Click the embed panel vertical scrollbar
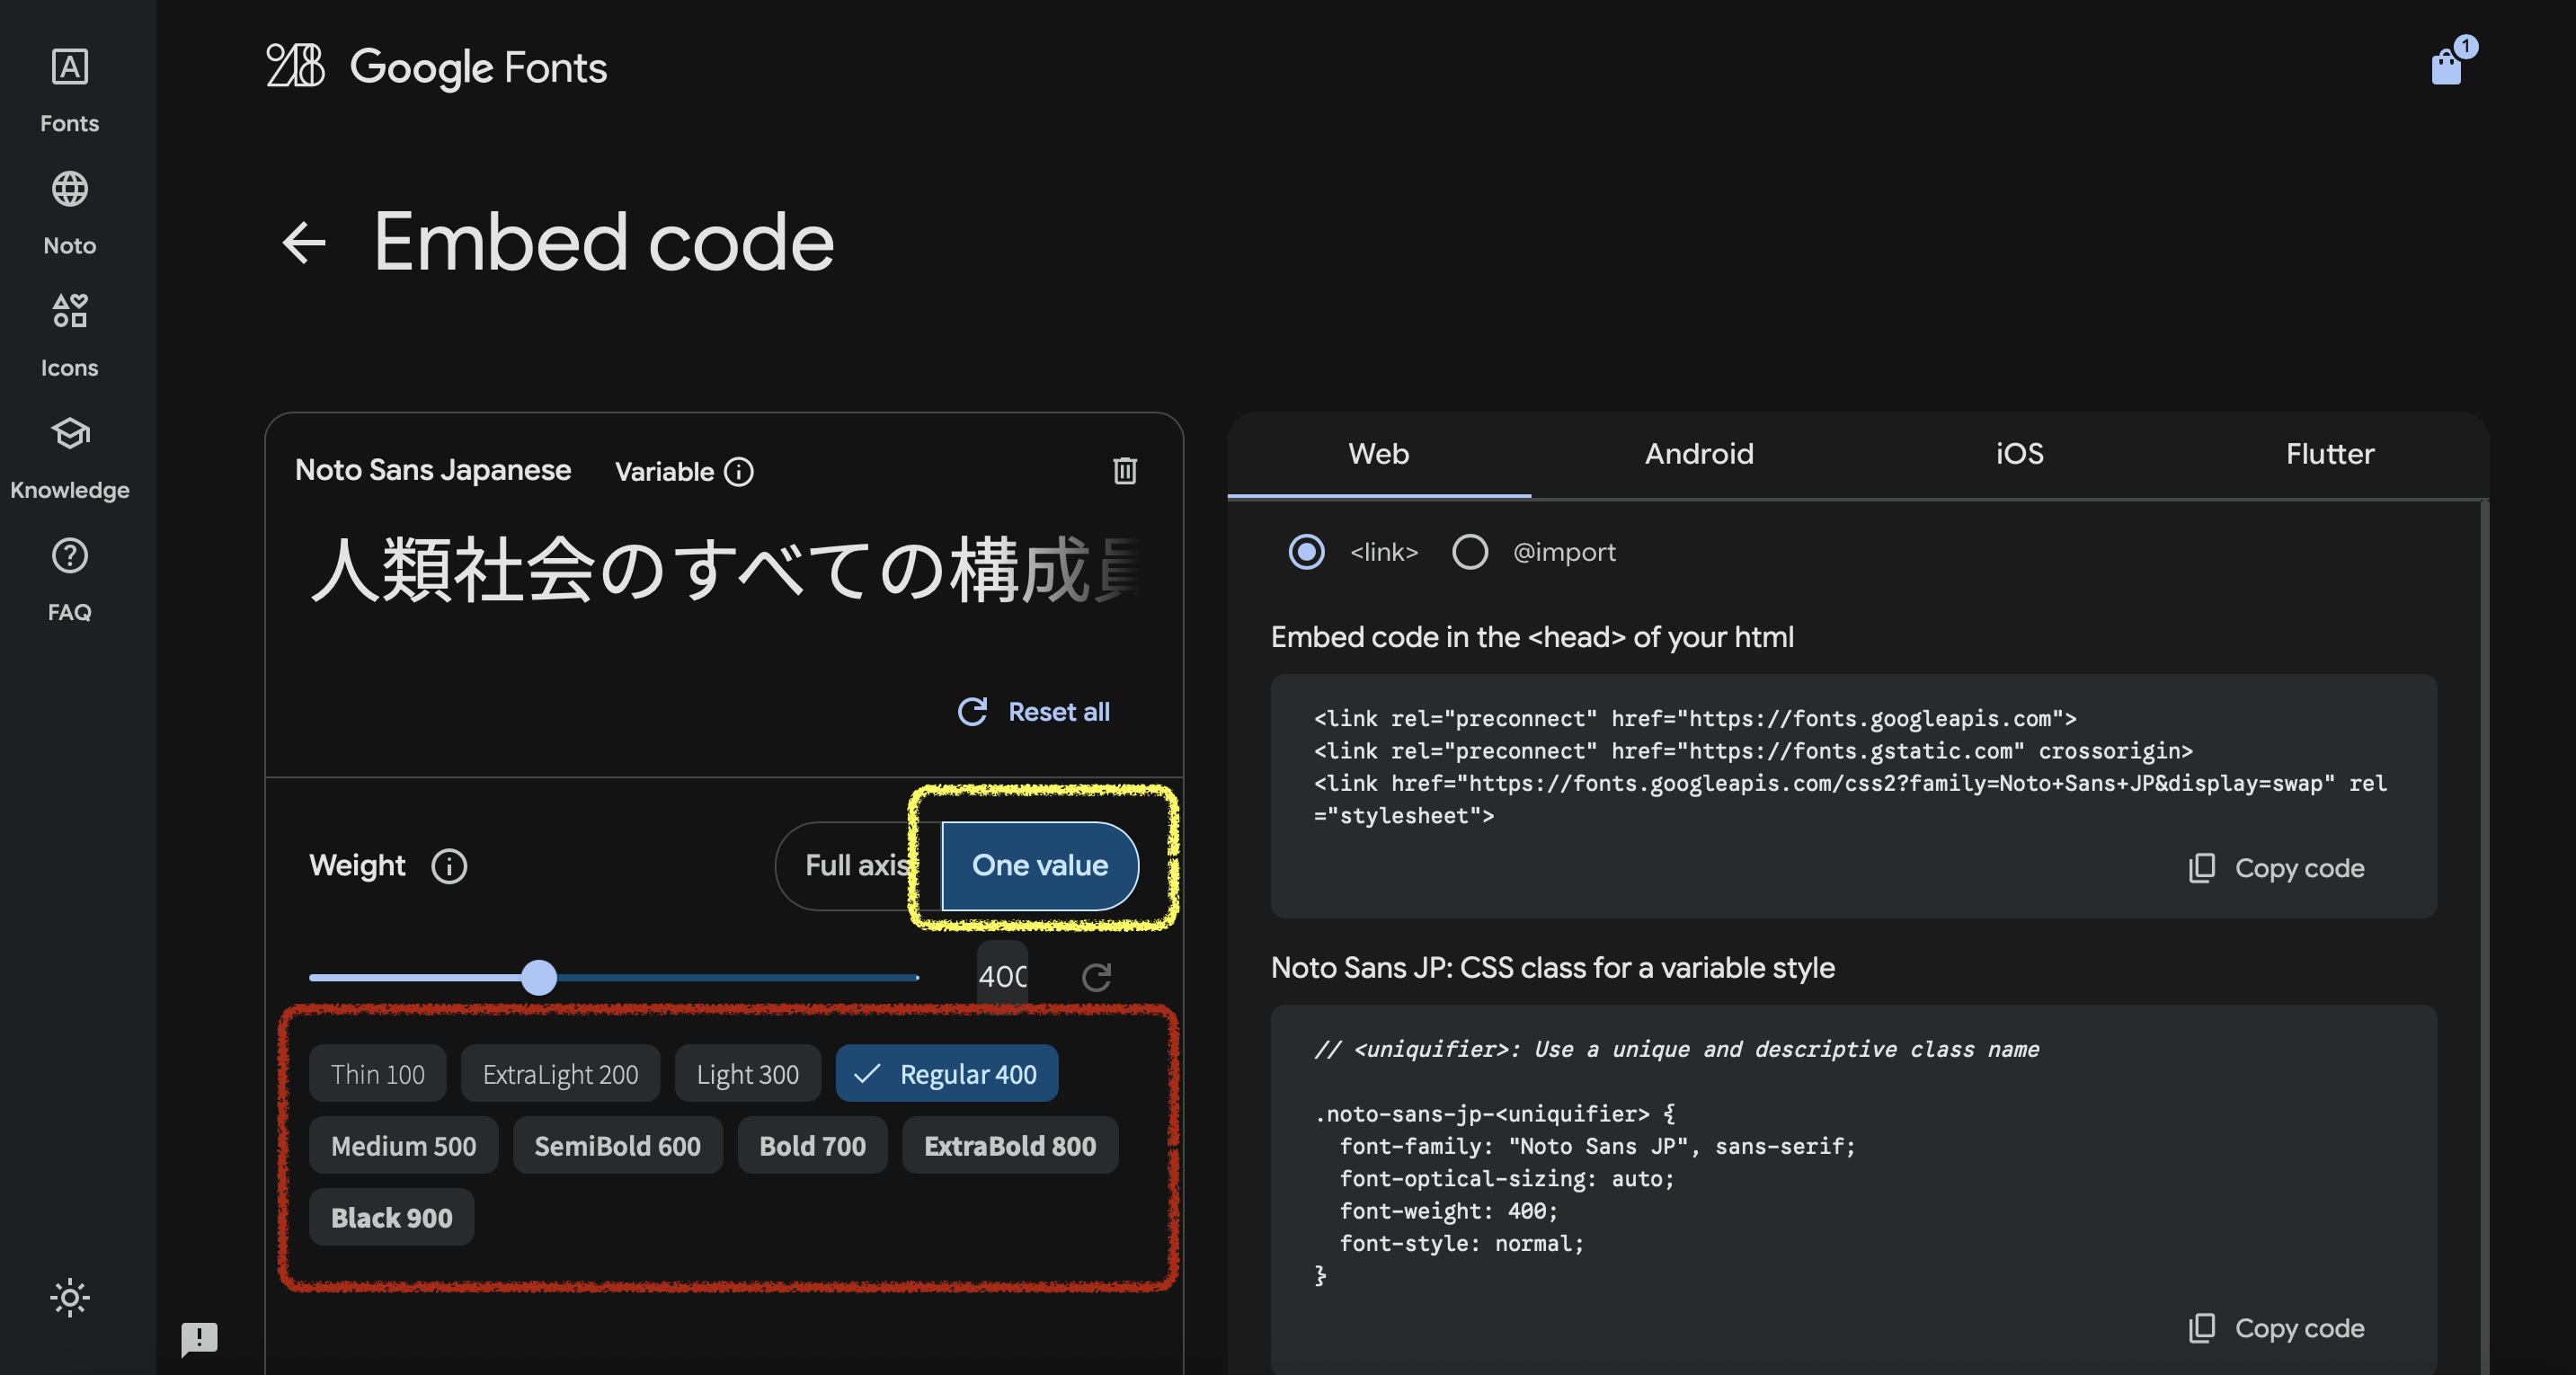Viewport: 2576px width, 1375px height. [x=2484, y=936]
